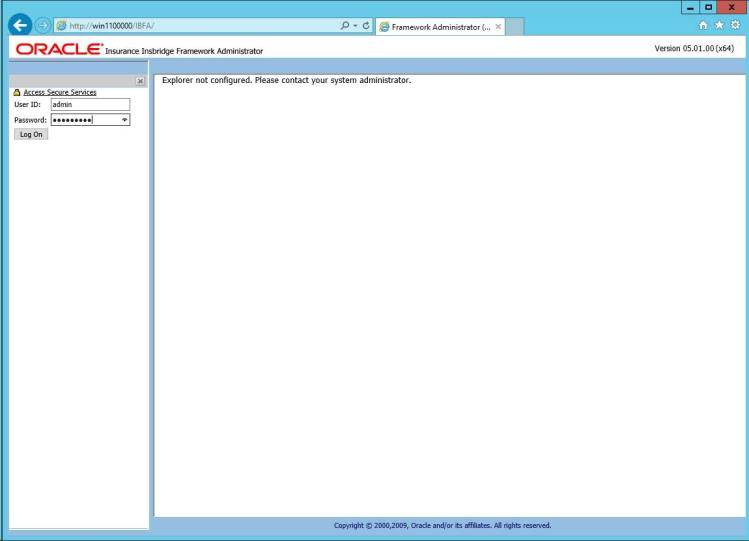Click the Explorer not configured message
The image size is (749, 541).
[286, 80]
